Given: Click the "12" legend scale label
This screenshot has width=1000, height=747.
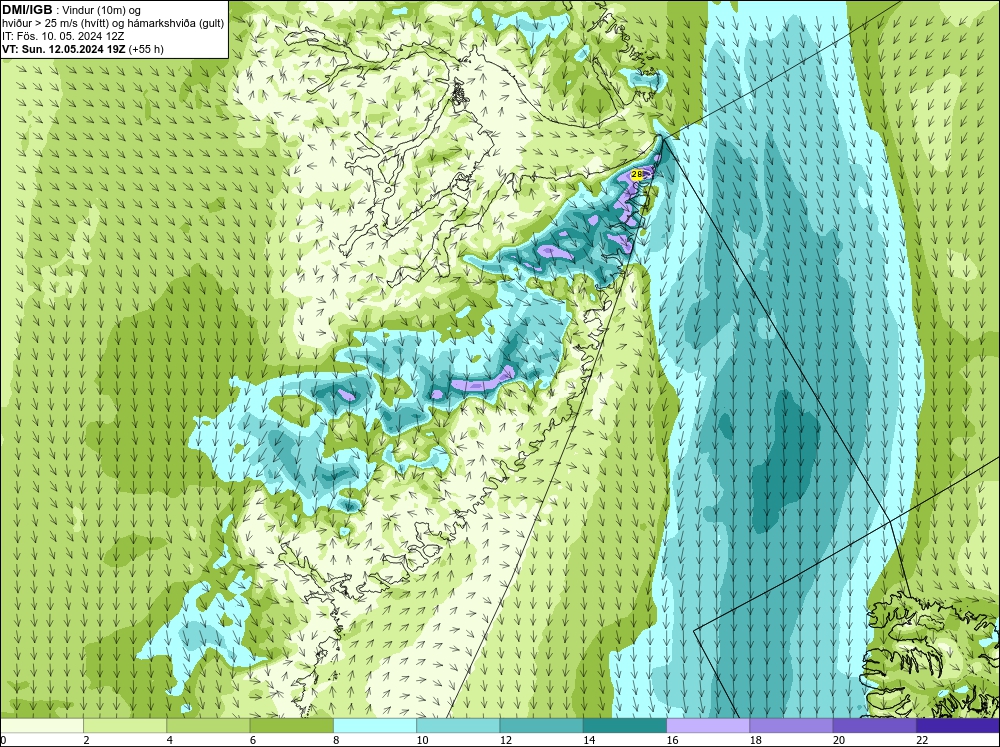Looking at the screenshot, I should pyautogui.click(x=506, y=740).
